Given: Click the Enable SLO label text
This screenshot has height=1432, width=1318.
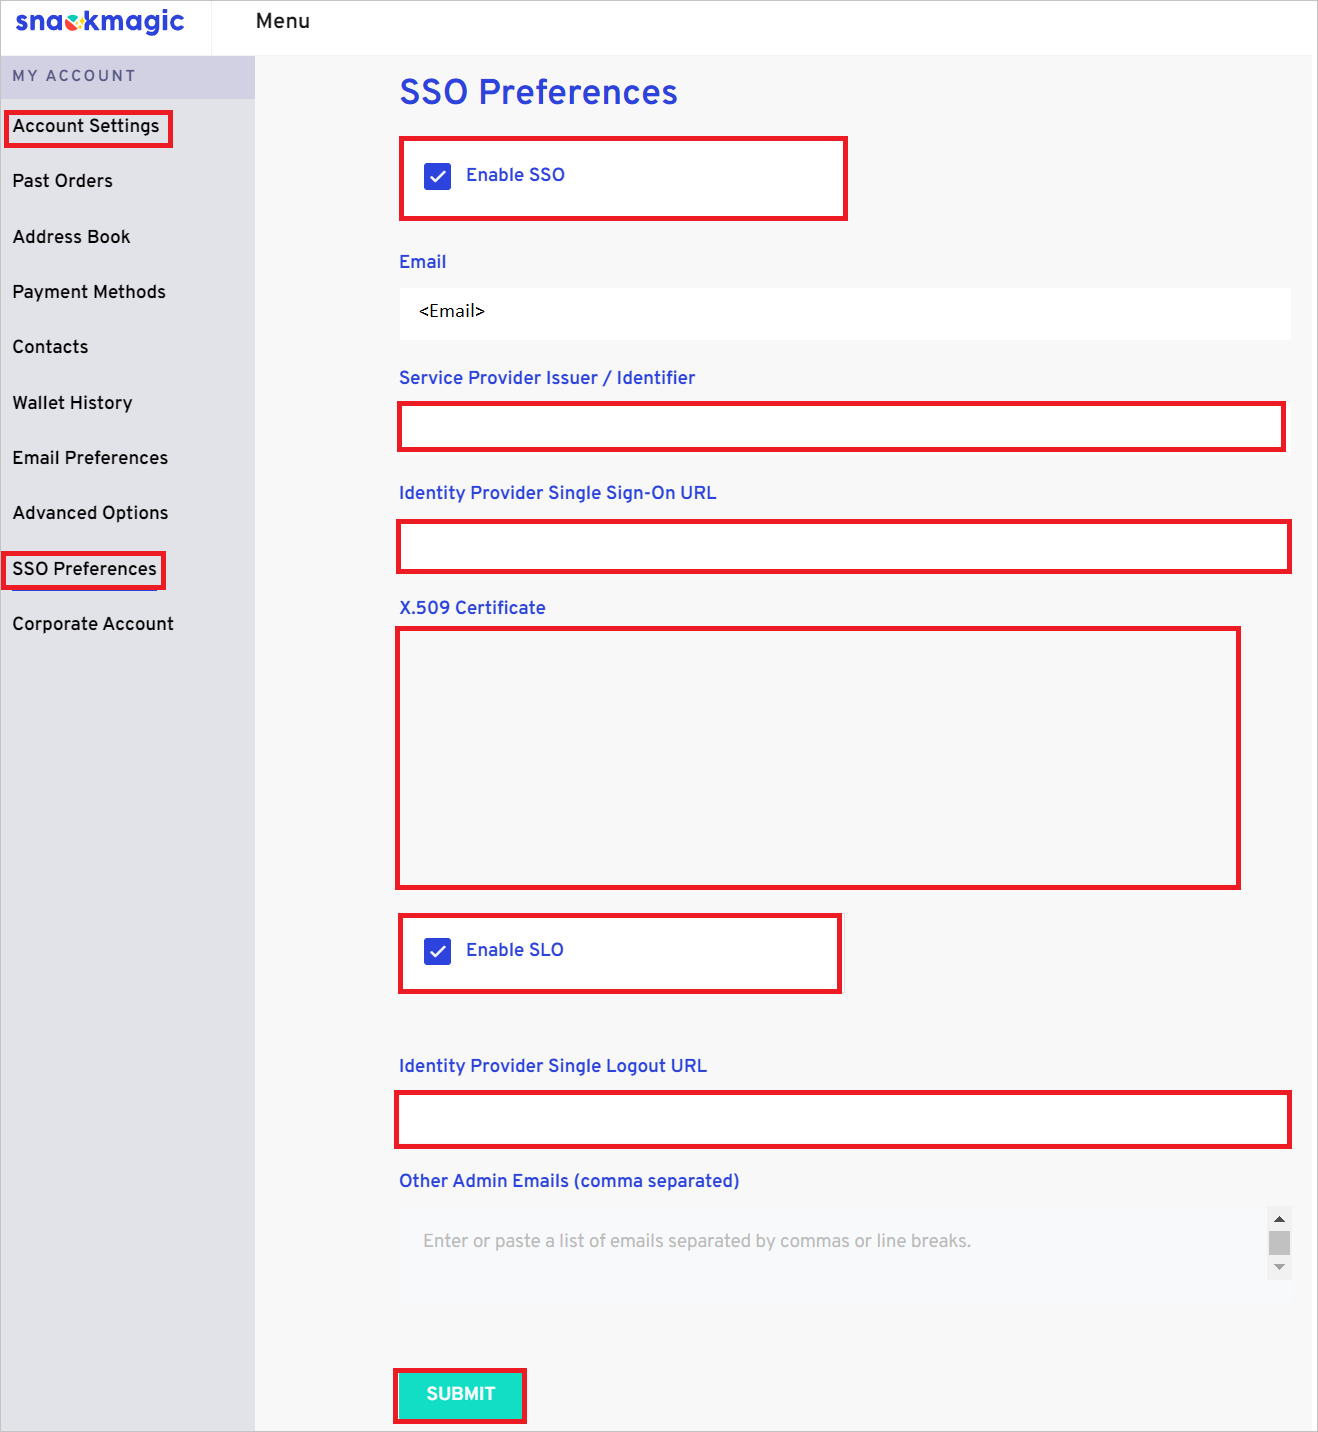Looking at the screenshot, I should click(x=515, y=950).
